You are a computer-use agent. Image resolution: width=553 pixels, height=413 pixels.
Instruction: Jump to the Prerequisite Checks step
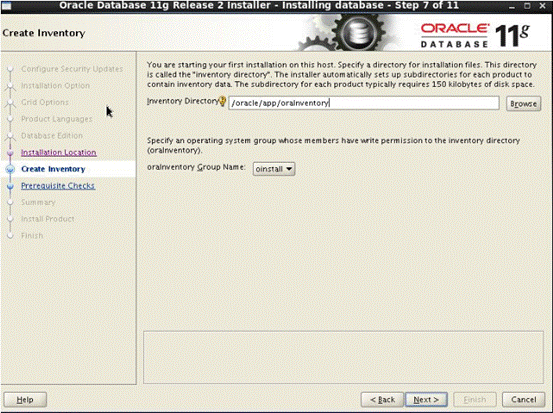tap(58, 186)
